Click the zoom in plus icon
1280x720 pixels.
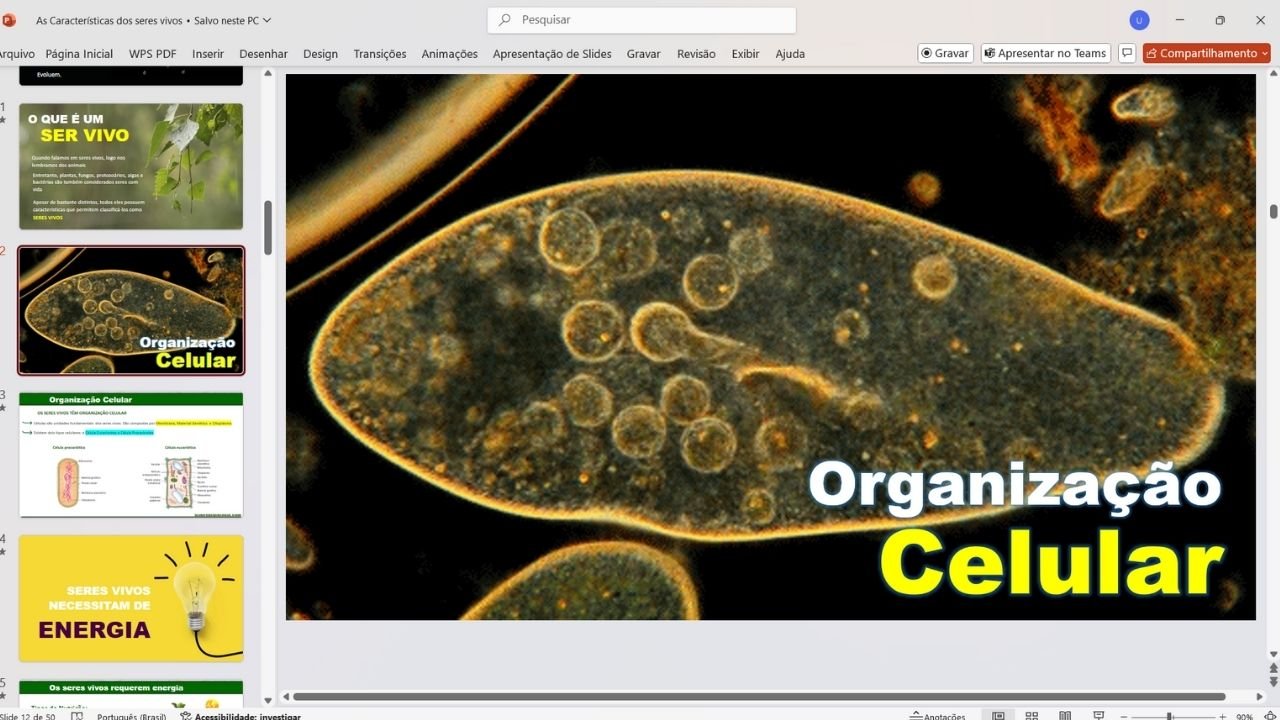1222,716
